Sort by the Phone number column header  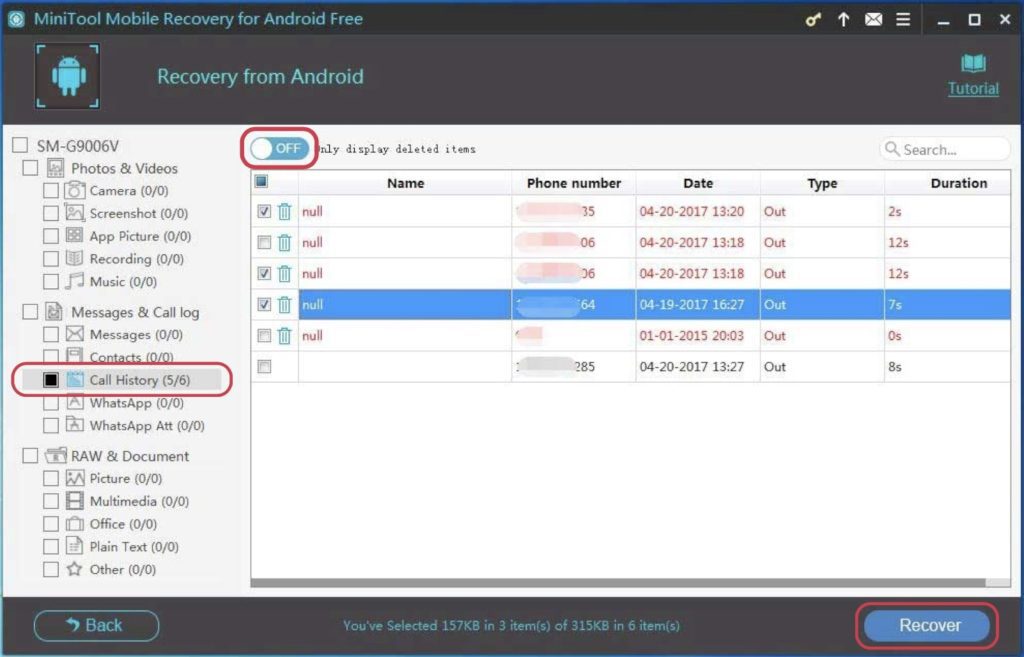(x=573, y=184)
